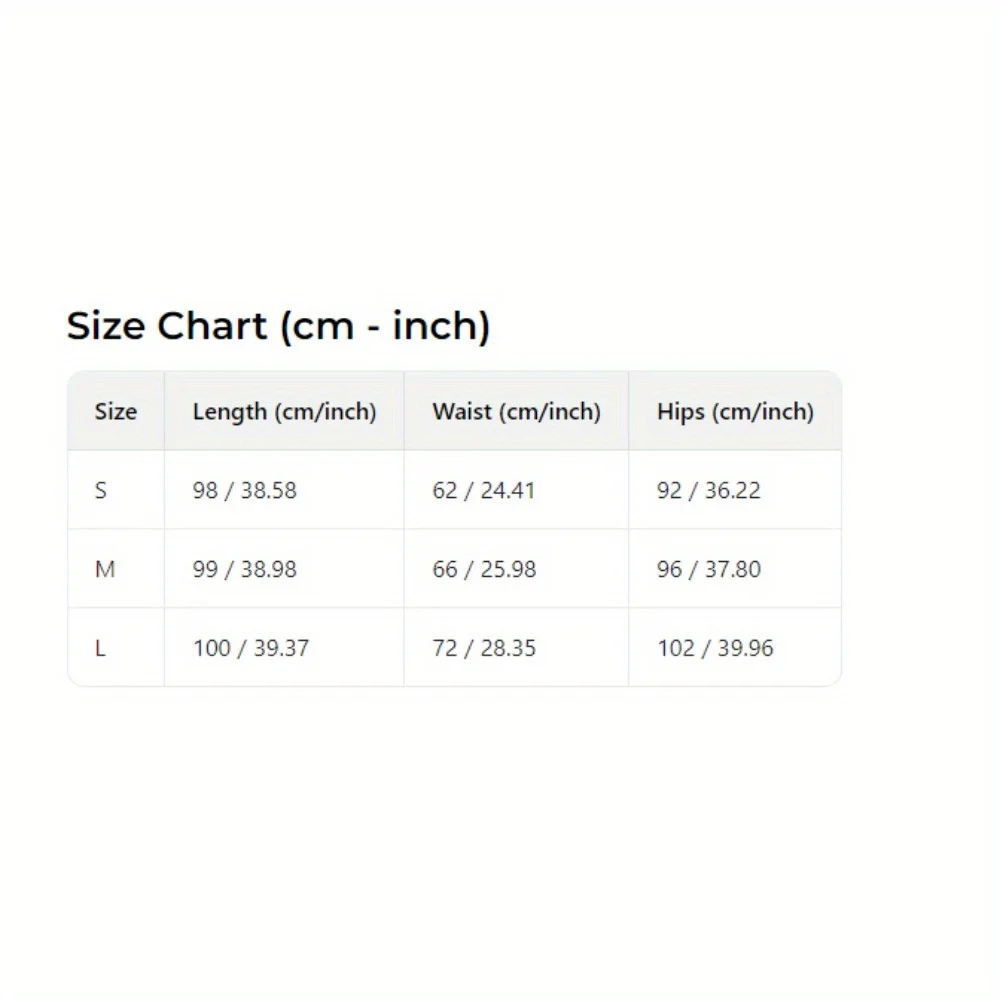The width and height of the screenshot is (1000, 1000).
Task: Select the 98 / 38.58 length cell
Action: pyautogui.click(x=245, y=490)
